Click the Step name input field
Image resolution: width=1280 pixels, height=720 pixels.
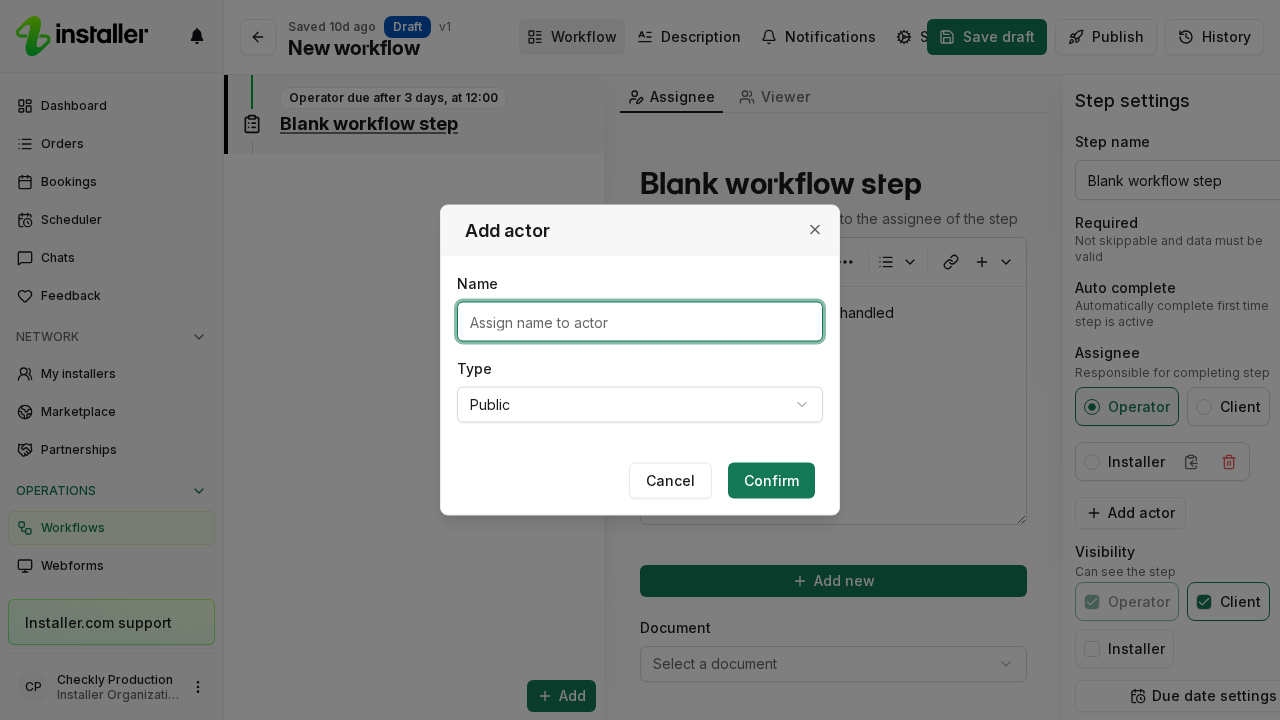click(1177, 181)
